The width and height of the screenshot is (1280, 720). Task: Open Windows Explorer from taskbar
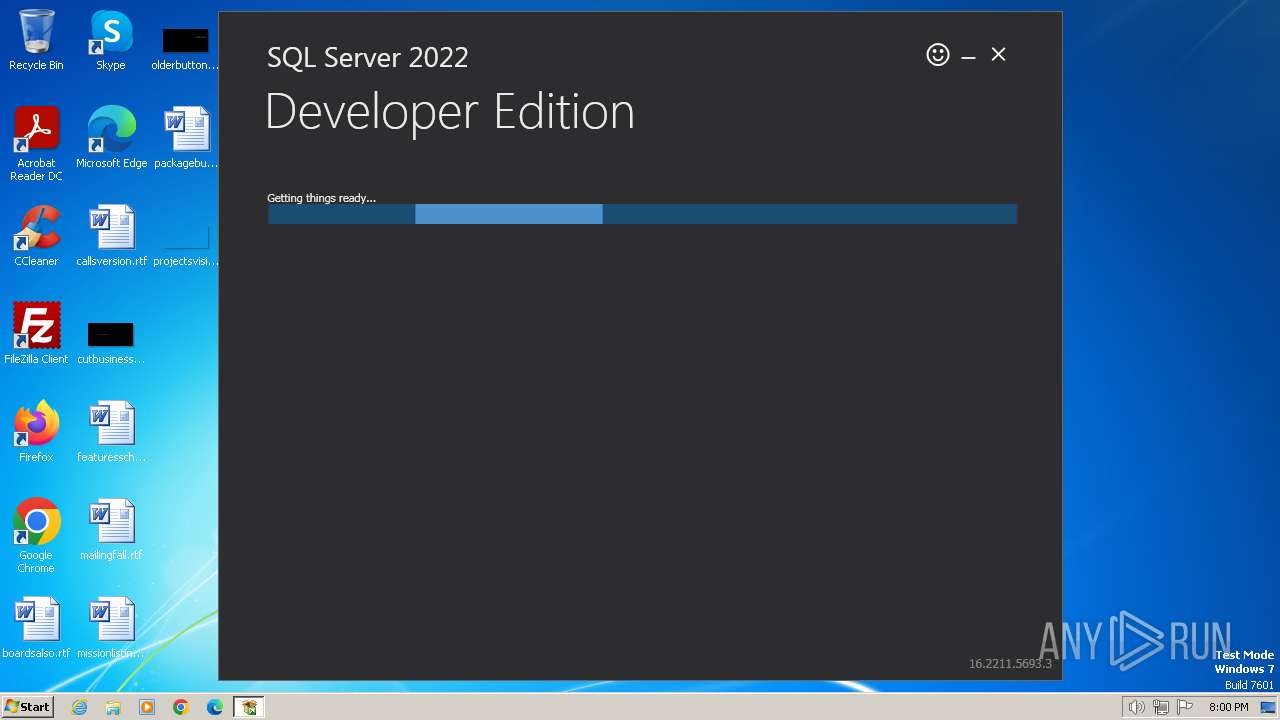[113, 707]
